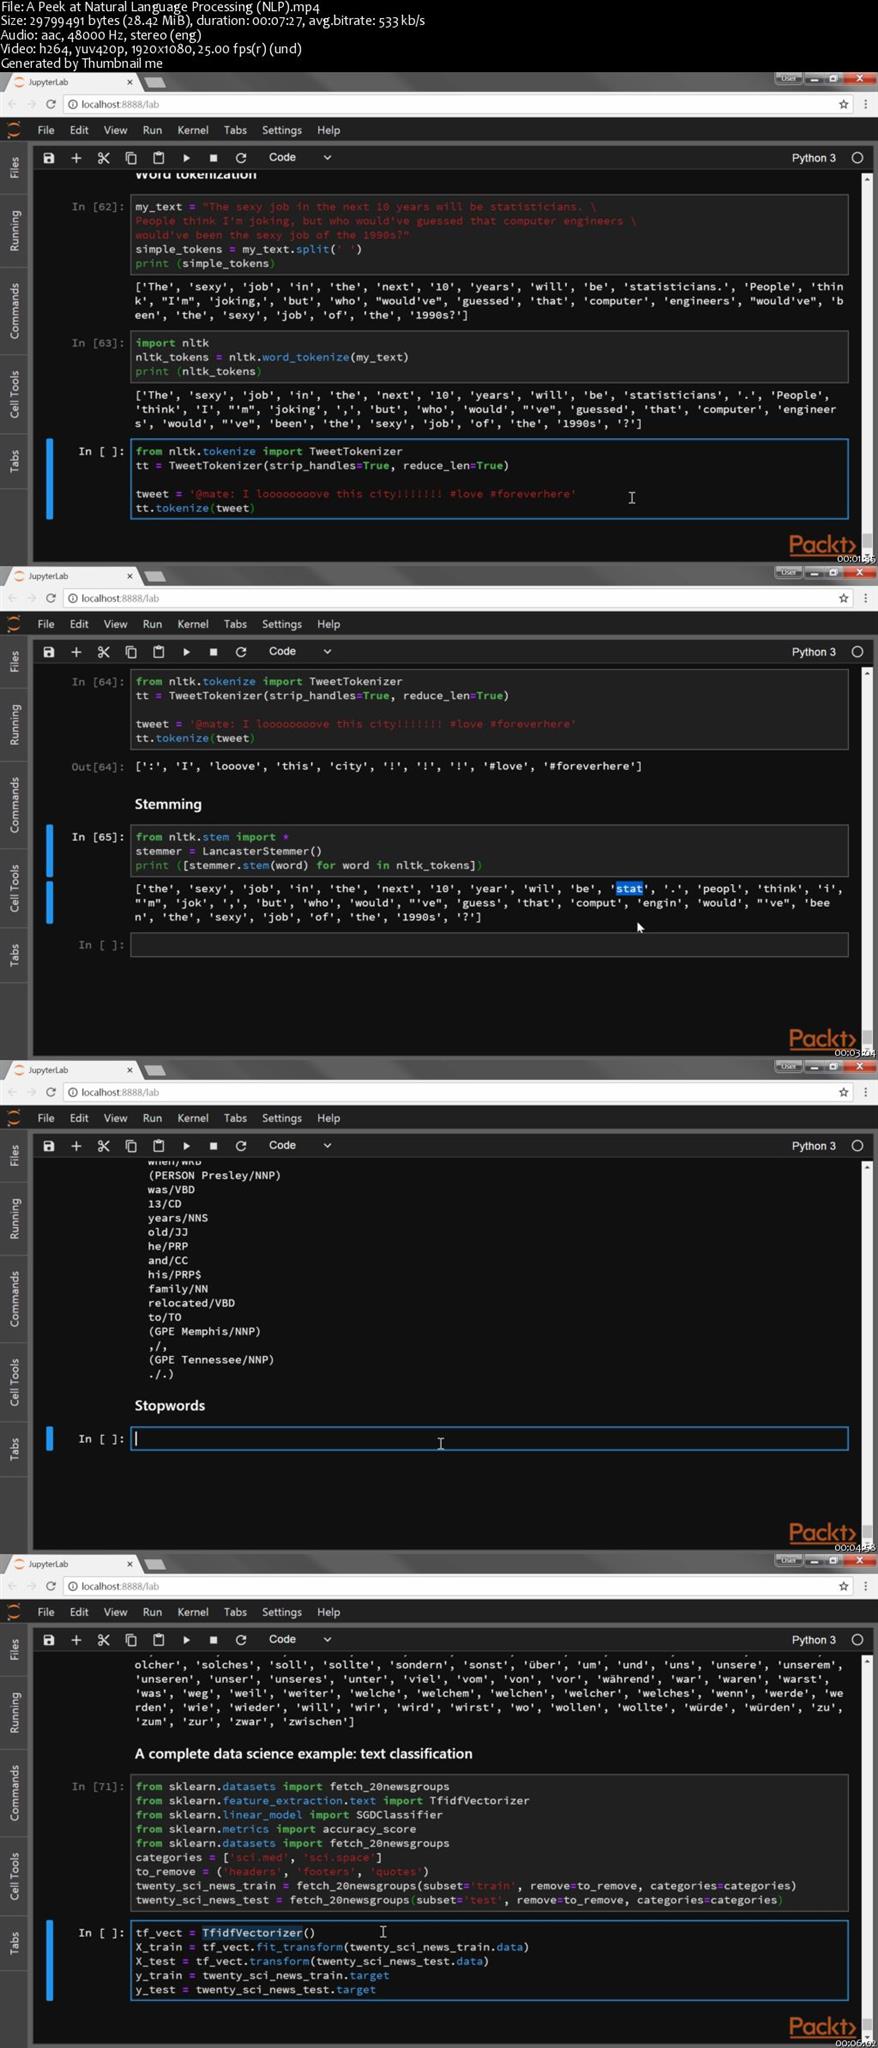The height and width of the screenshot is (2048, 878).
Task: Click 'A complete data science example: text classification' heading
Action: (303, 1754)
